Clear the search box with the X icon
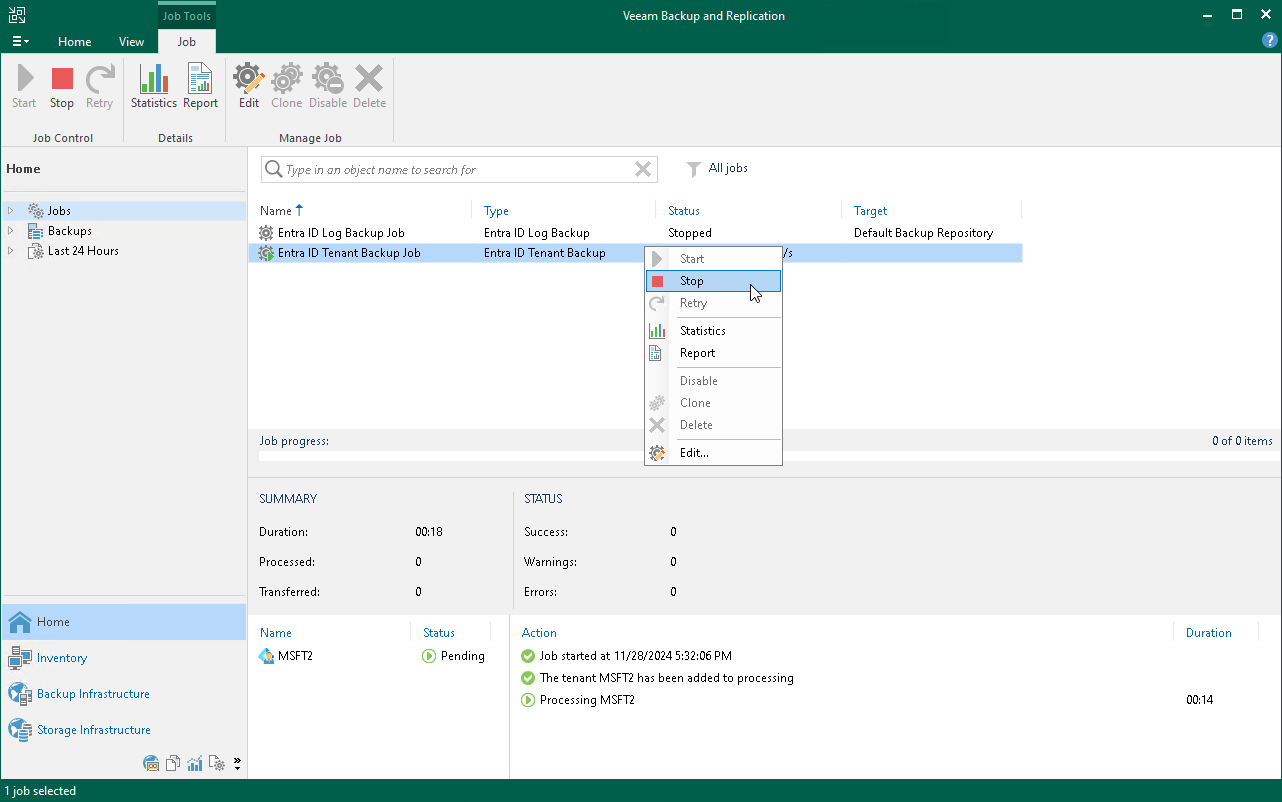1282x802 pixels. 643,170
